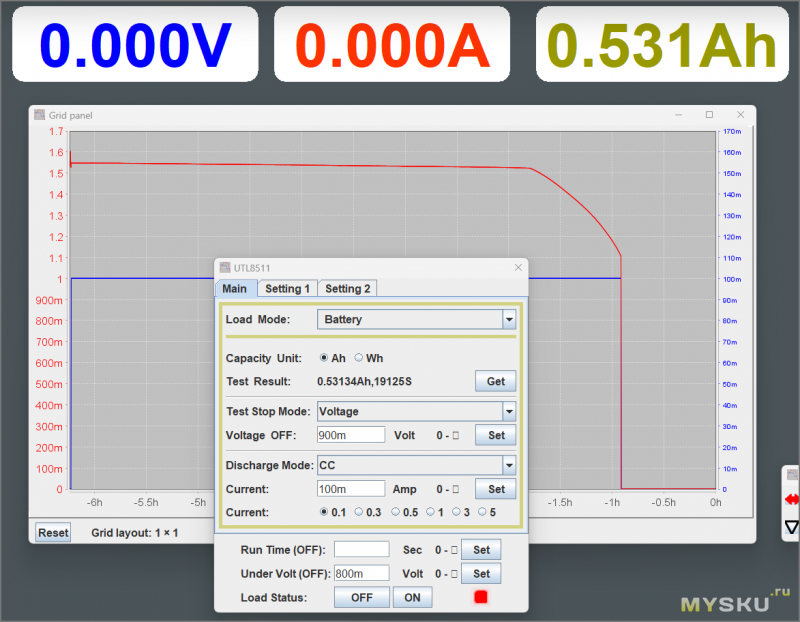Expand the Test Stop Mode dropdown
Screen dimensions: 800x622
[x=509, y=411]
